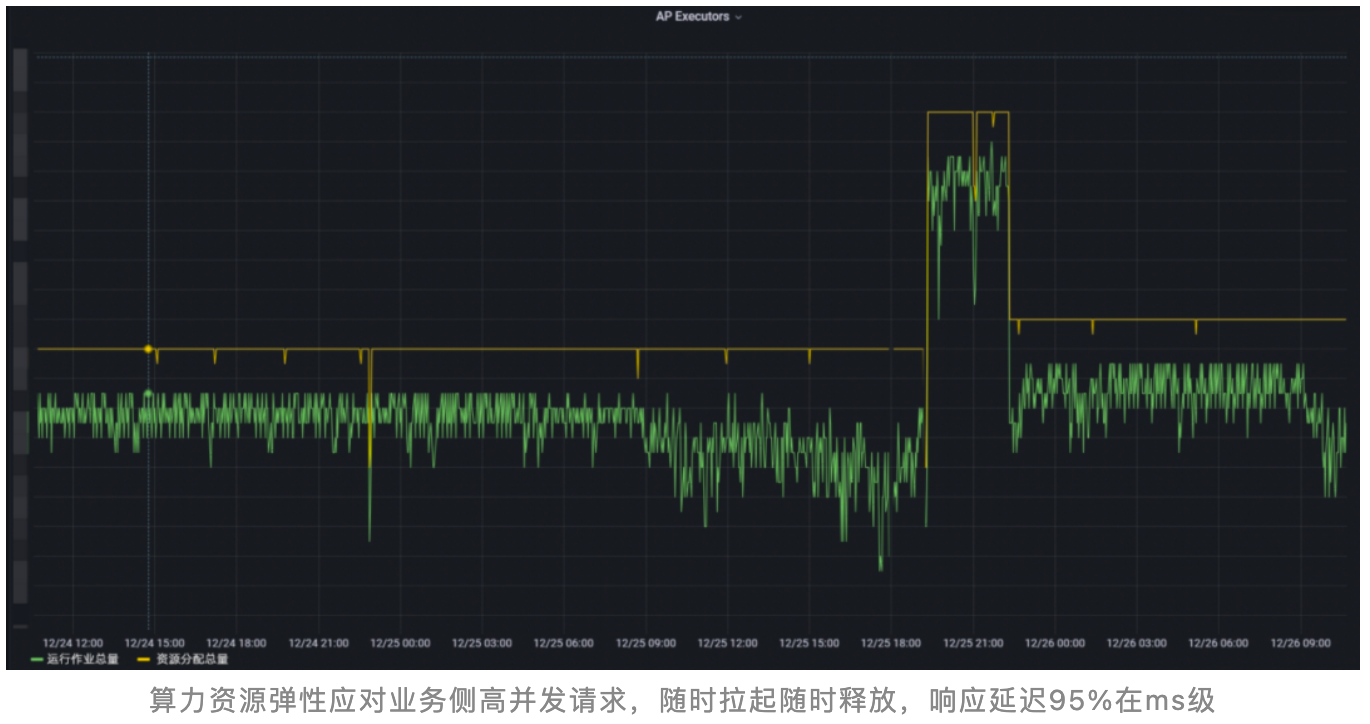The height and width of the screenshot is (724, 1370).
Task: Click the green hover point at 12/24 15:00
Action: (x=148, y=393)
